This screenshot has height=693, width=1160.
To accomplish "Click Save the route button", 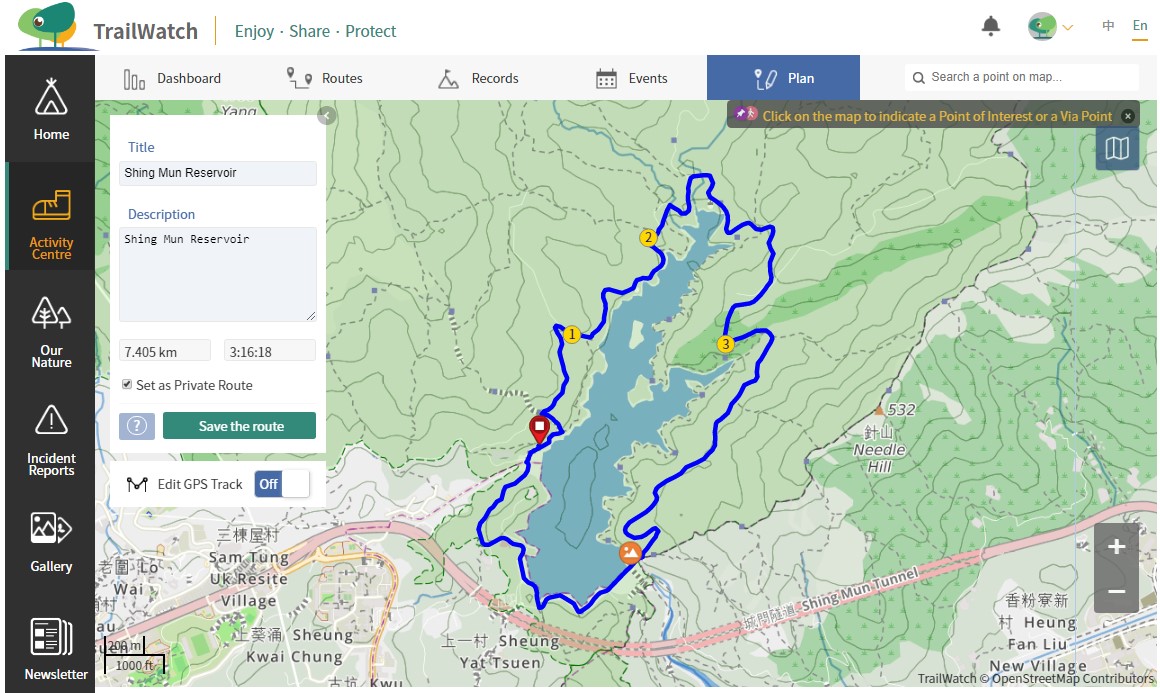I will click(240, 426).
